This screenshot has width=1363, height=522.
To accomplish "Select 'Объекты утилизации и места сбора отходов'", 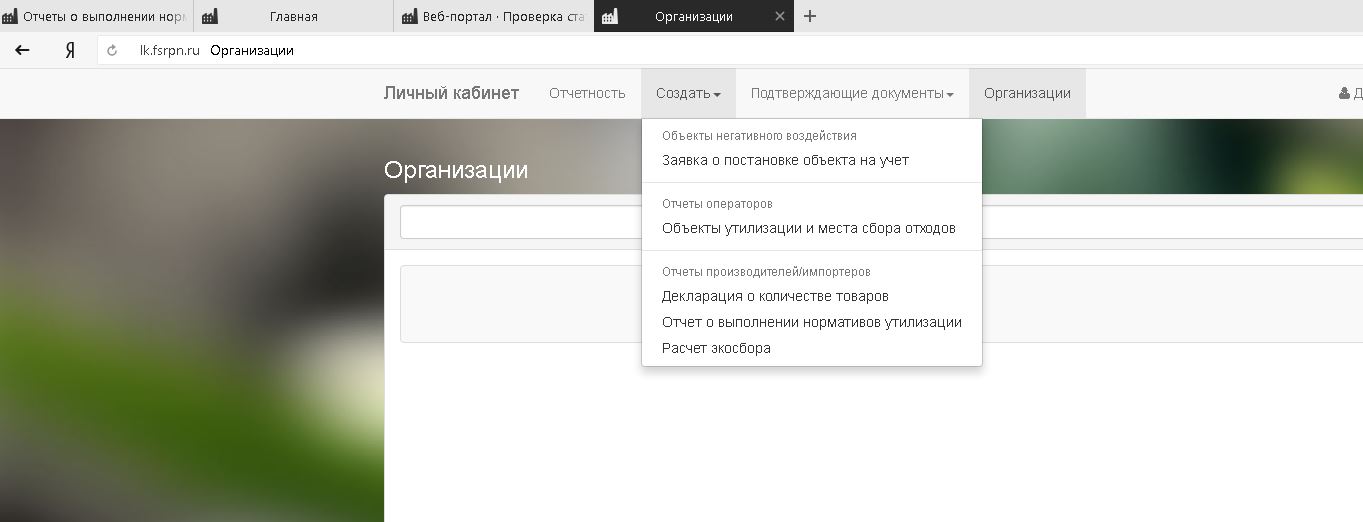I will click(x=808, y=228).
